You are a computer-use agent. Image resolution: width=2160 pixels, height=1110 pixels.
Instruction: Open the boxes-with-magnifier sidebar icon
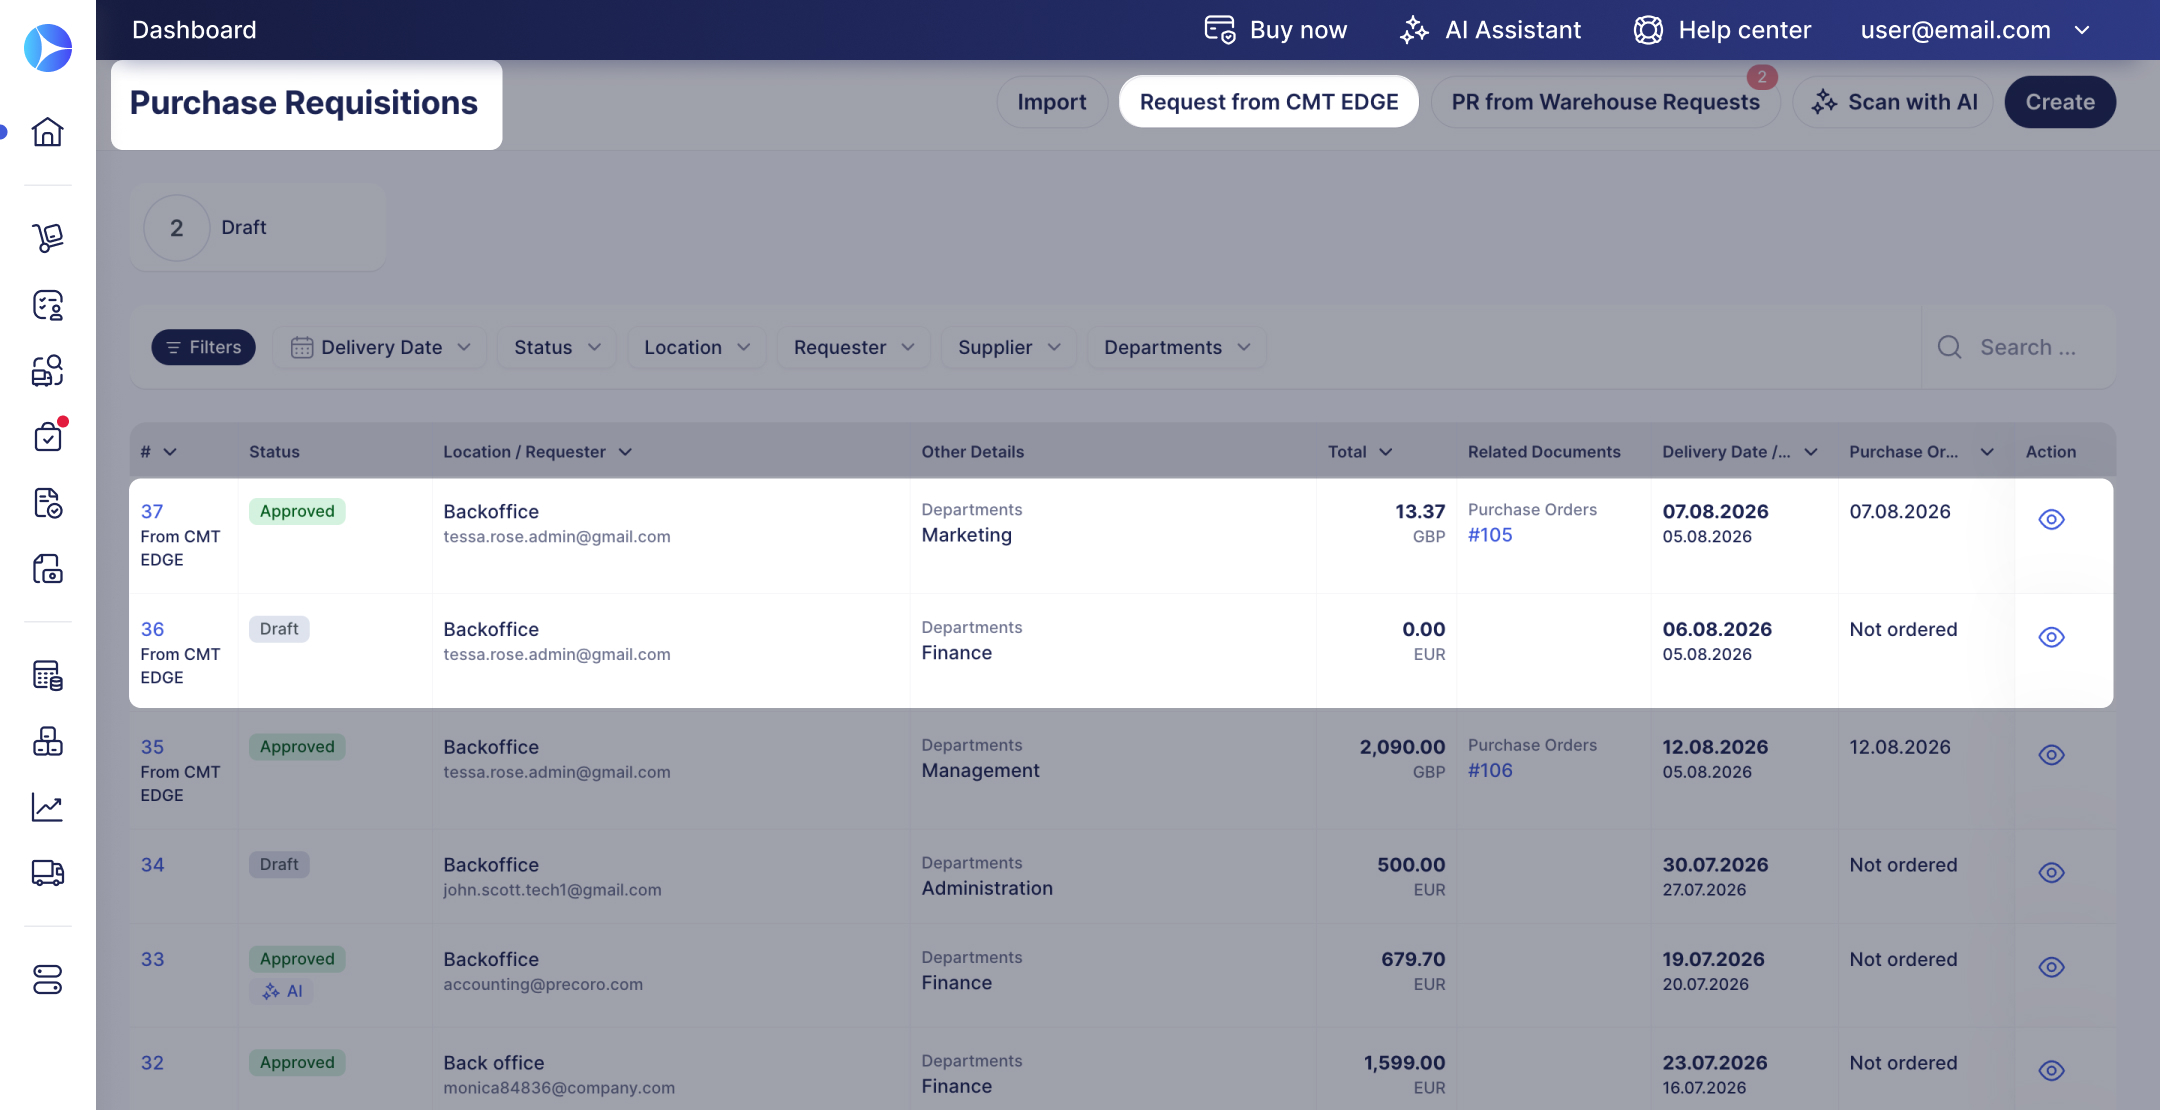pyautogui.click(x=48, y=371)
